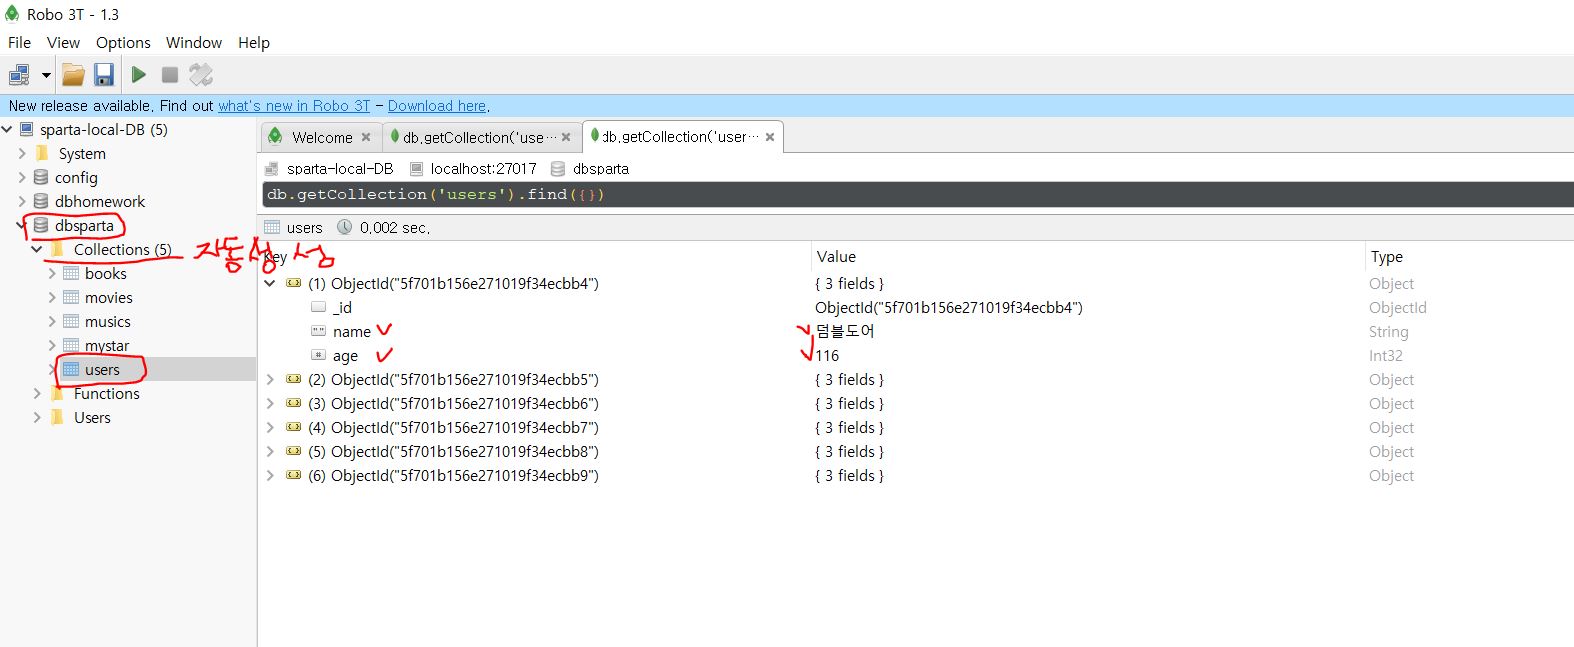Screen dimensions: 1574x647
Task: Select the System folder icon
Action: [x=41, y=153]
